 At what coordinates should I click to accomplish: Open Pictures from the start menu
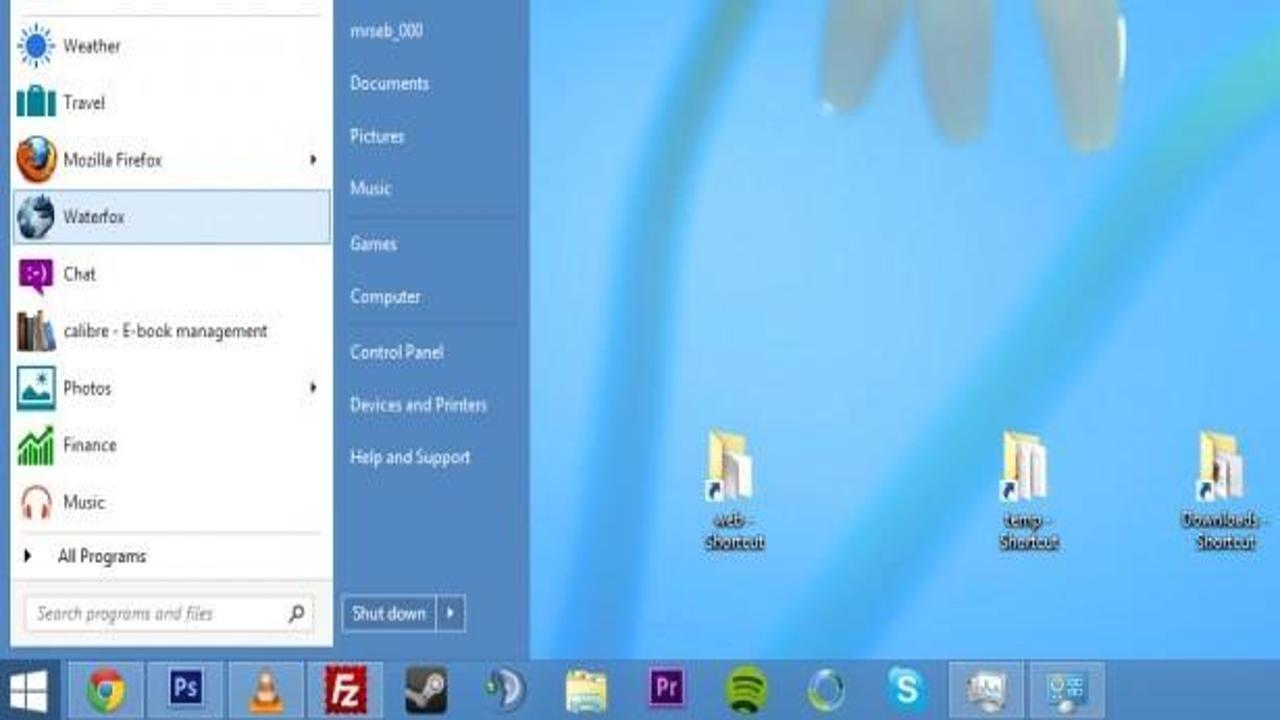(x=377, y=136)
